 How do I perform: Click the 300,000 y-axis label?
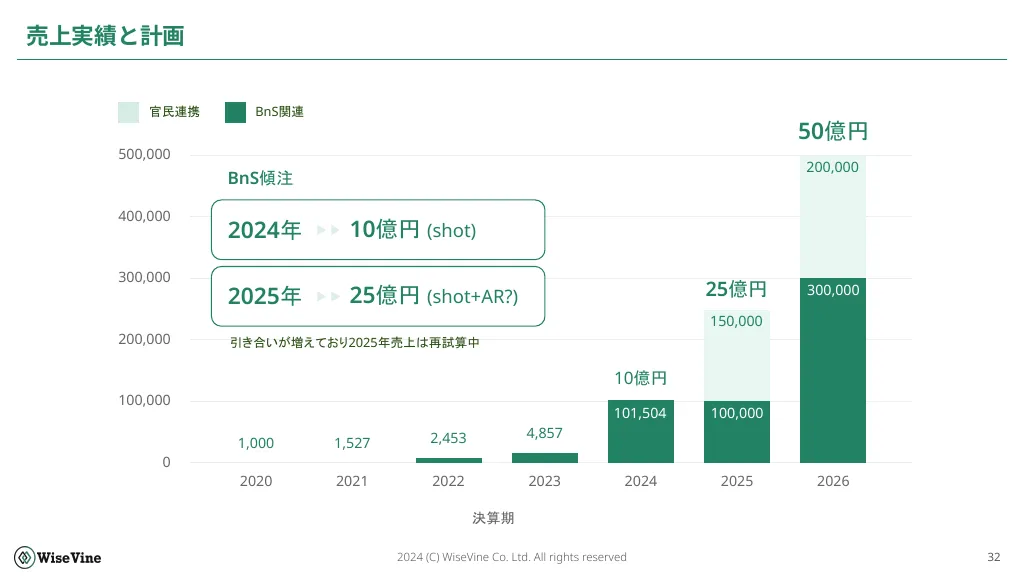click(144, 277)
